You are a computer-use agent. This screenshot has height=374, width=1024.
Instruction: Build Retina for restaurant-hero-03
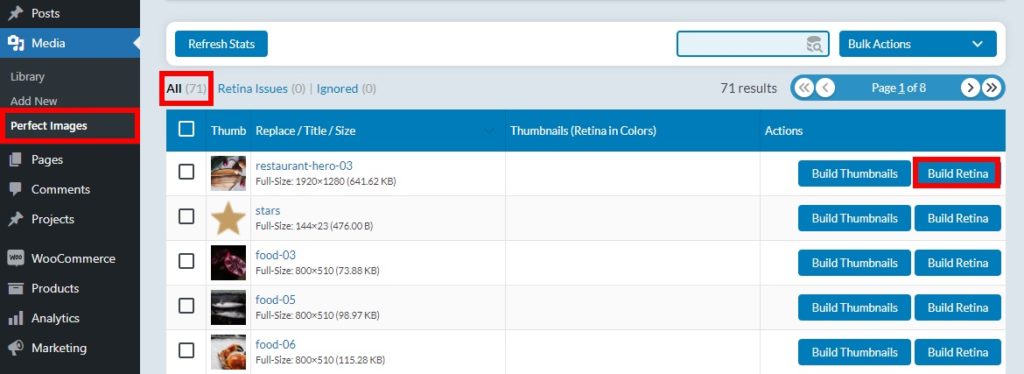point(957,174)
